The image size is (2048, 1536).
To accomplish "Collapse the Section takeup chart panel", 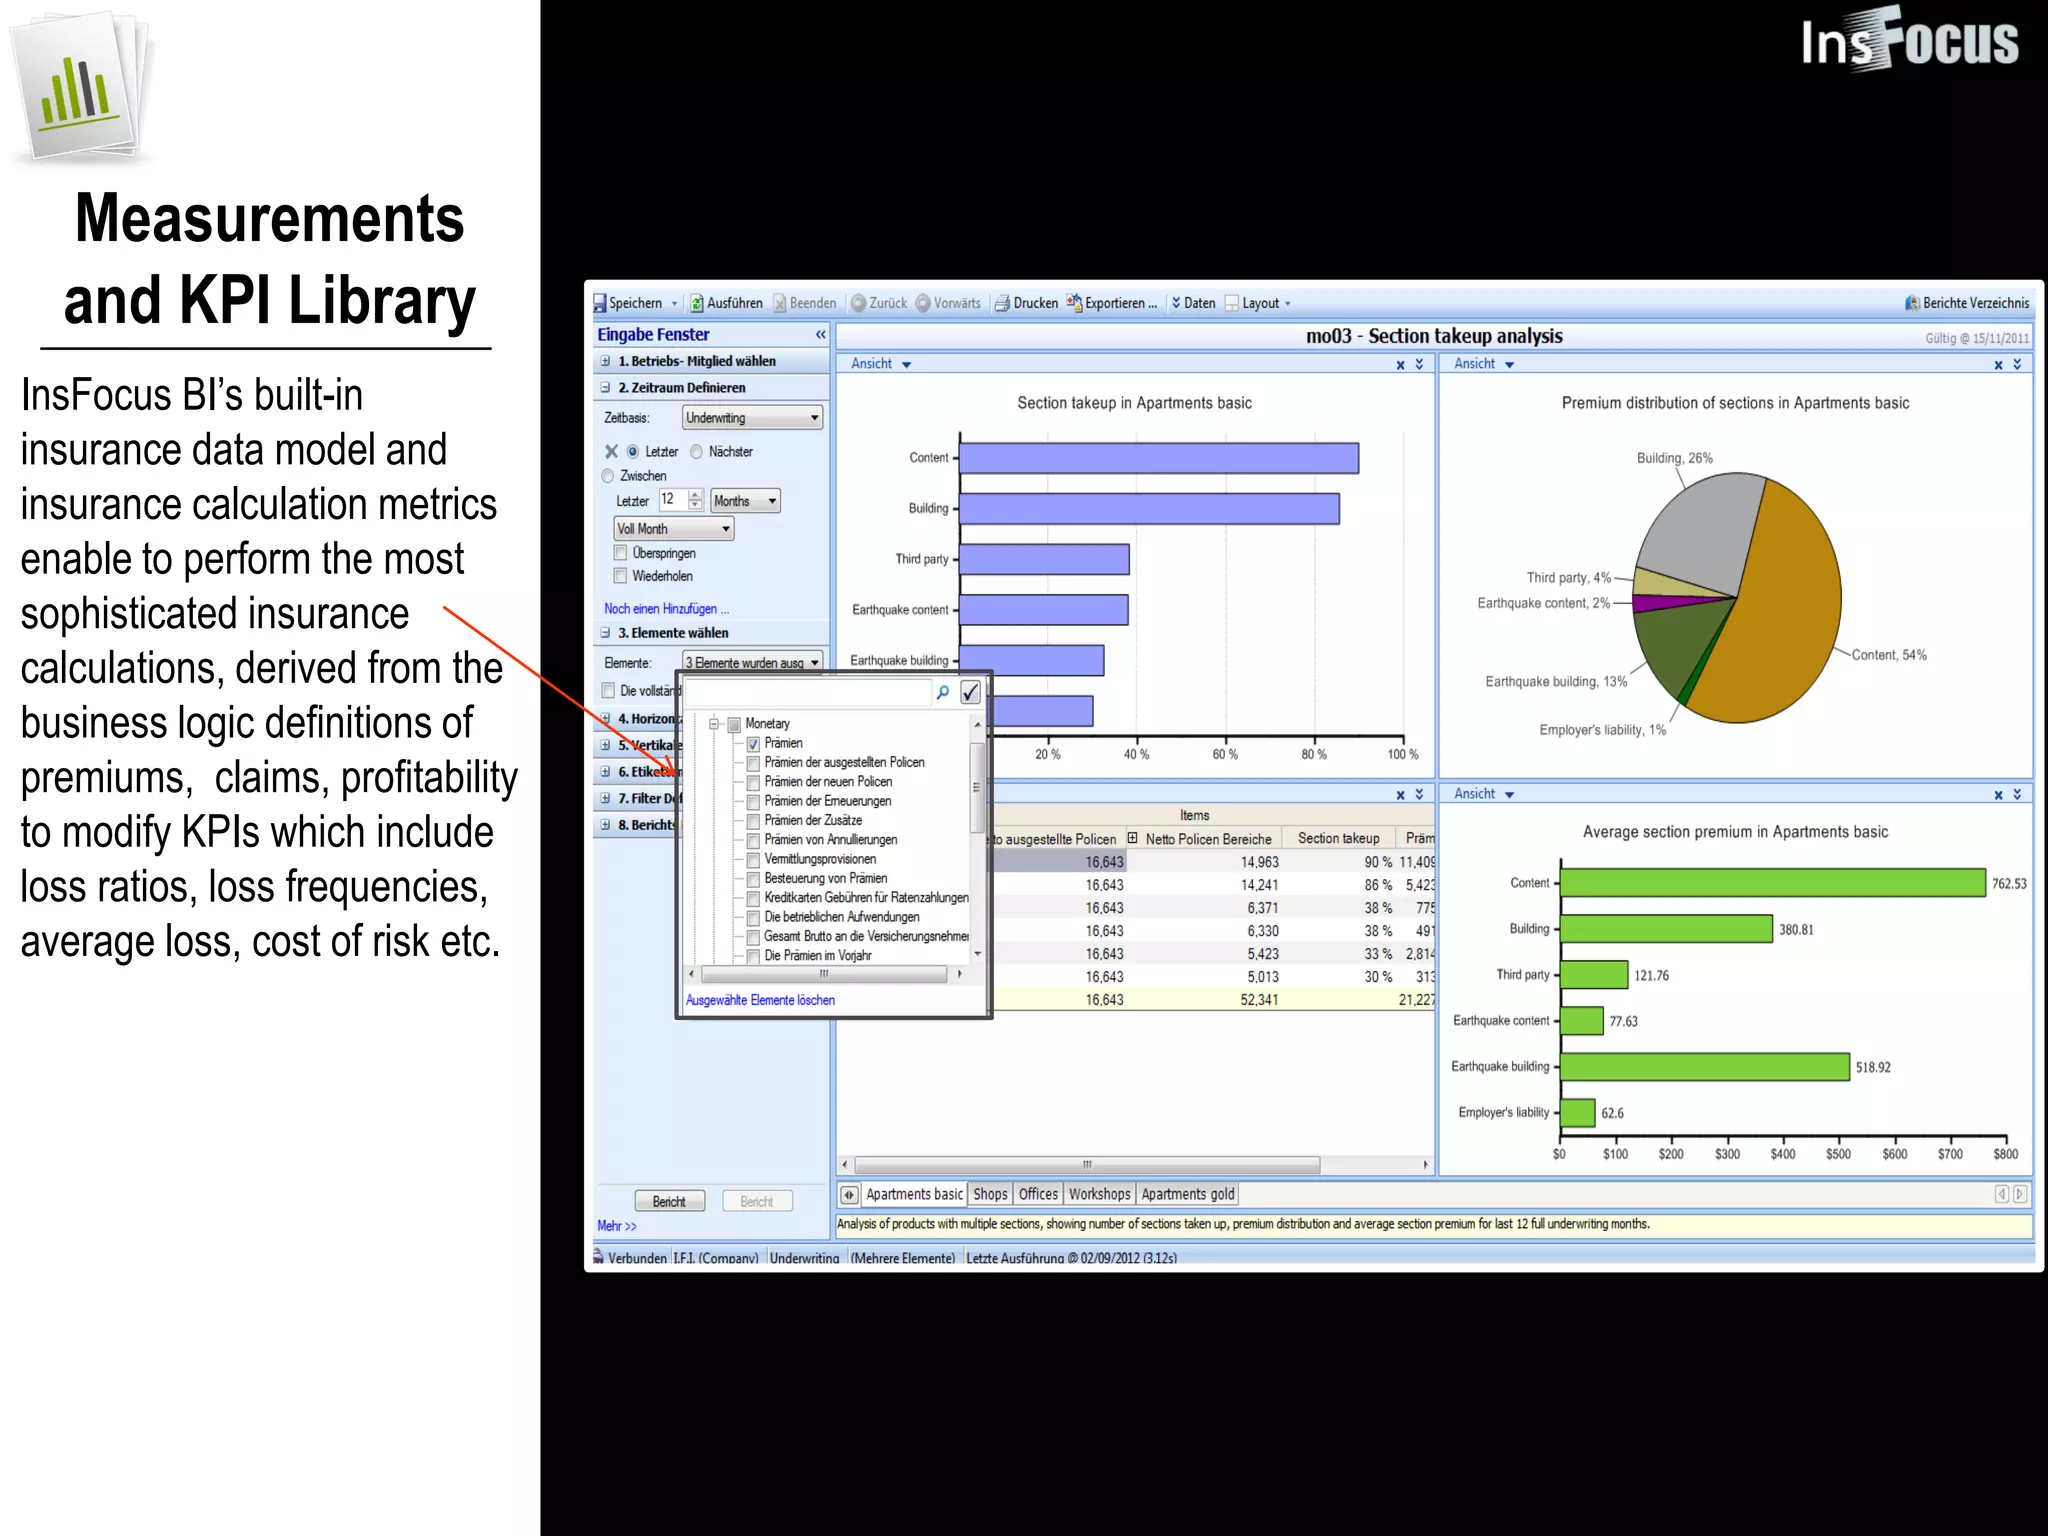I will (1419, 365).
